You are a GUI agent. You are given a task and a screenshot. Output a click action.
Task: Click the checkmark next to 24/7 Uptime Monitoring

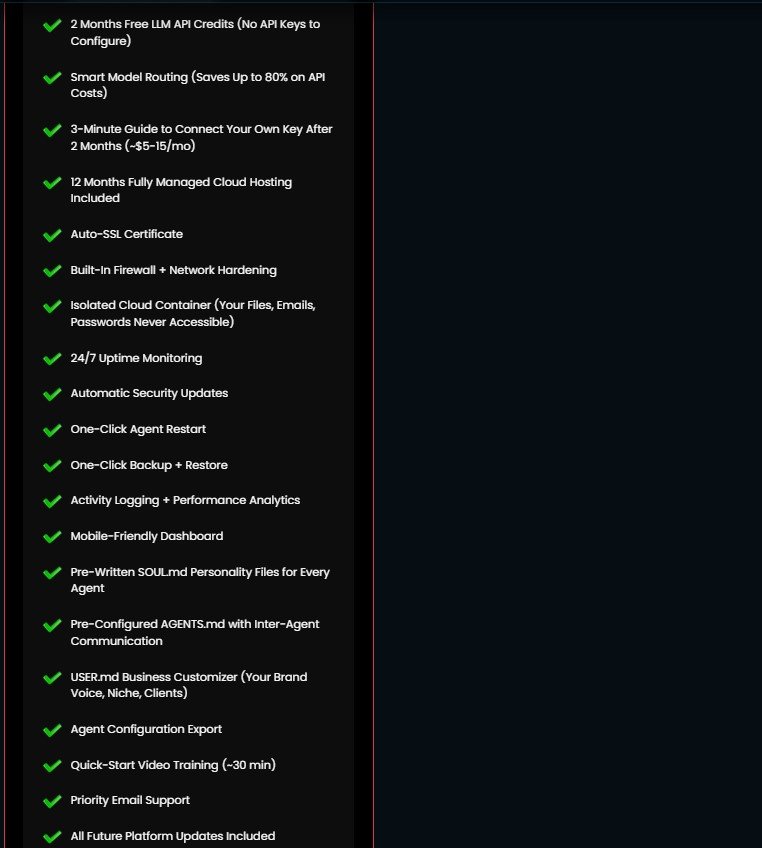[x=52, y=359]
